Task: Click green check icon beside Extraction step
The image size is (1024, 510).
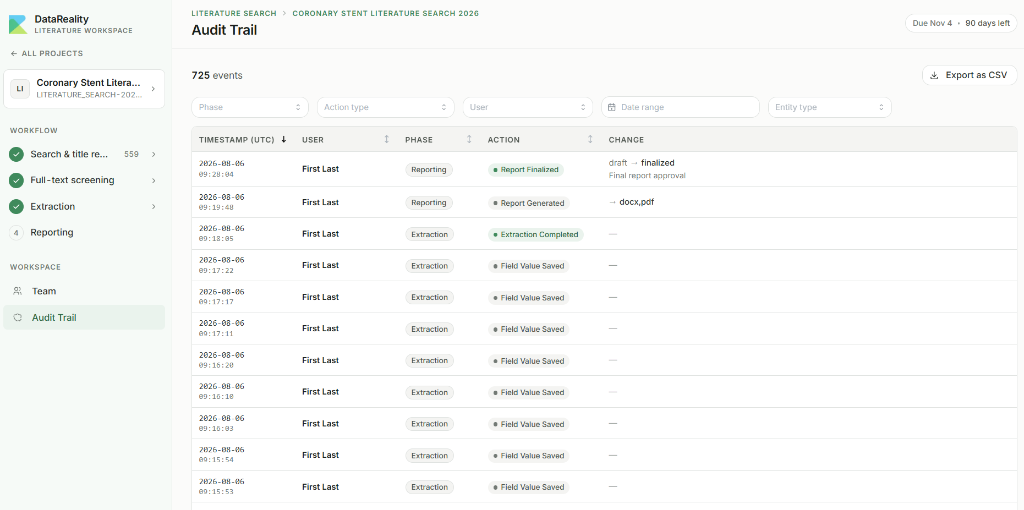Action: [16, 206]
